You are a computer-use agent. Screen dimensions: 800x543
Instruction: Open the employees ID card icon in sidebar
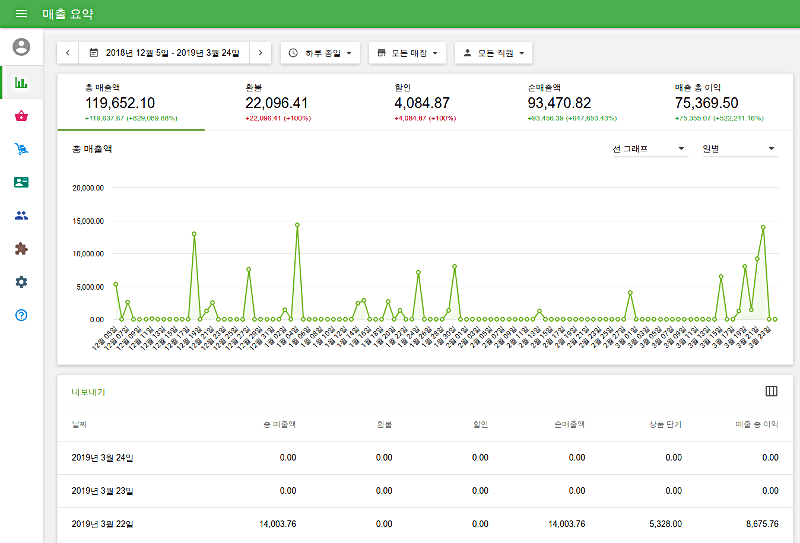pos(21,183)
